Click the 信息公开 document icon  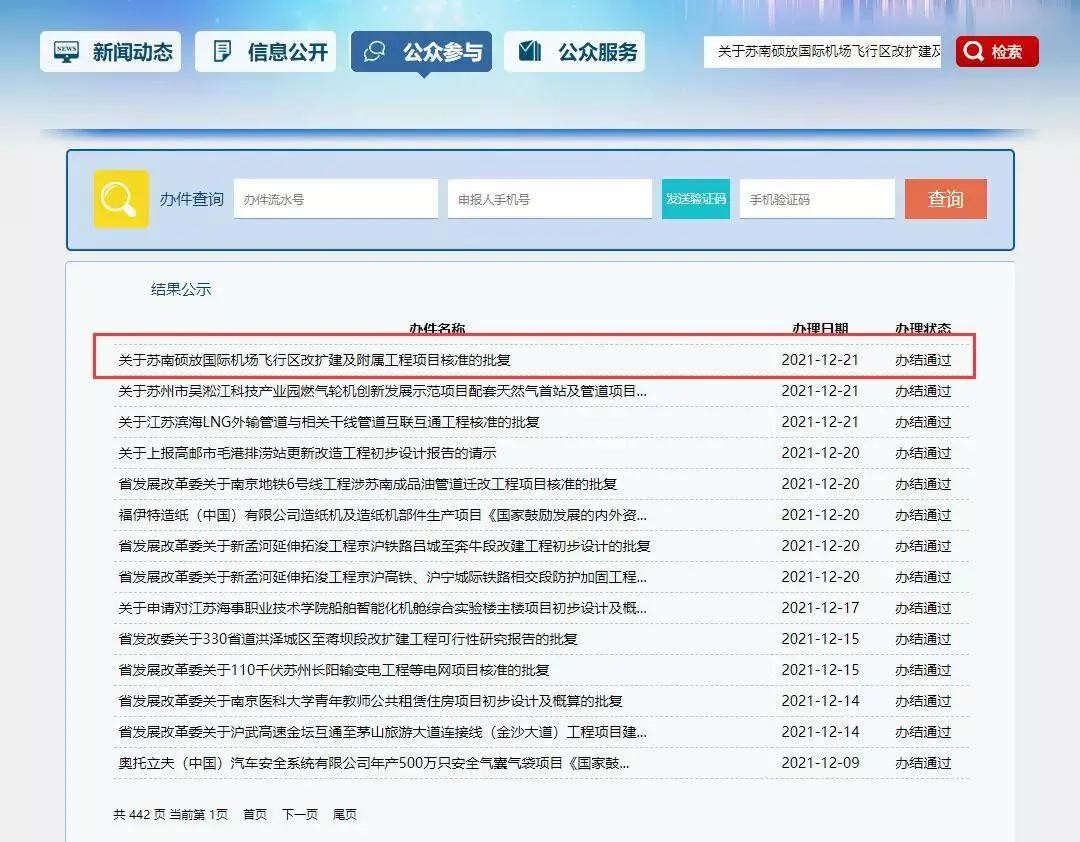click(x=222, y=52)
